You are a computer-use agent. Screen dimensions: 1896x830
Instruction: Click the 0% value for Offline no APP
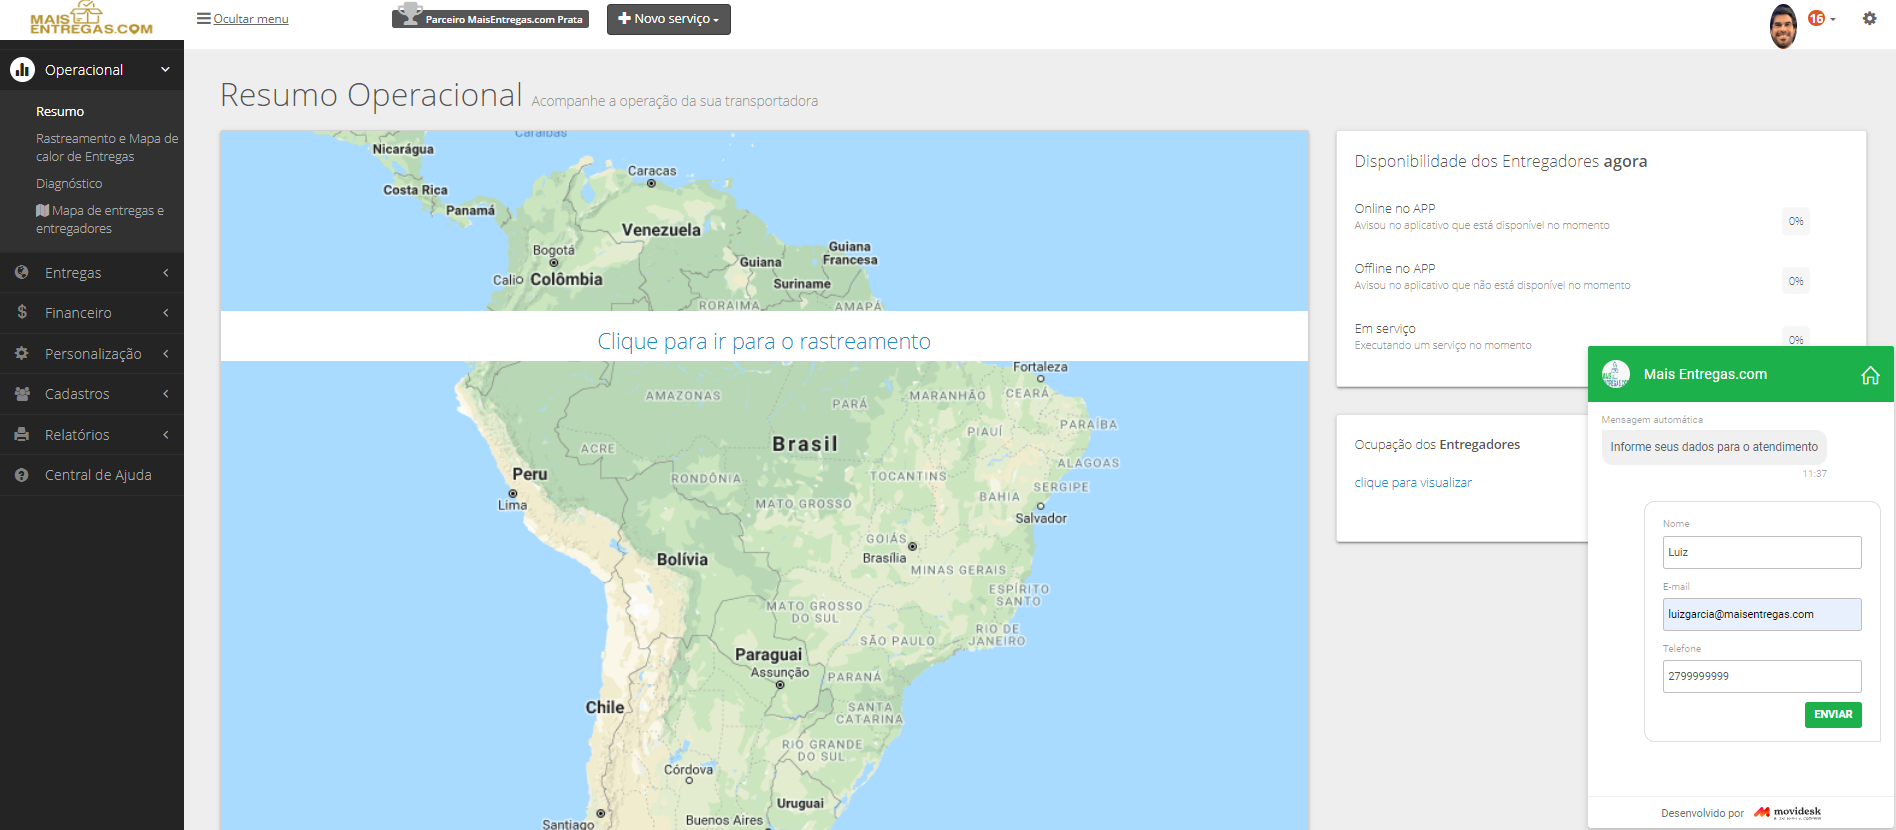point(1796,281)
